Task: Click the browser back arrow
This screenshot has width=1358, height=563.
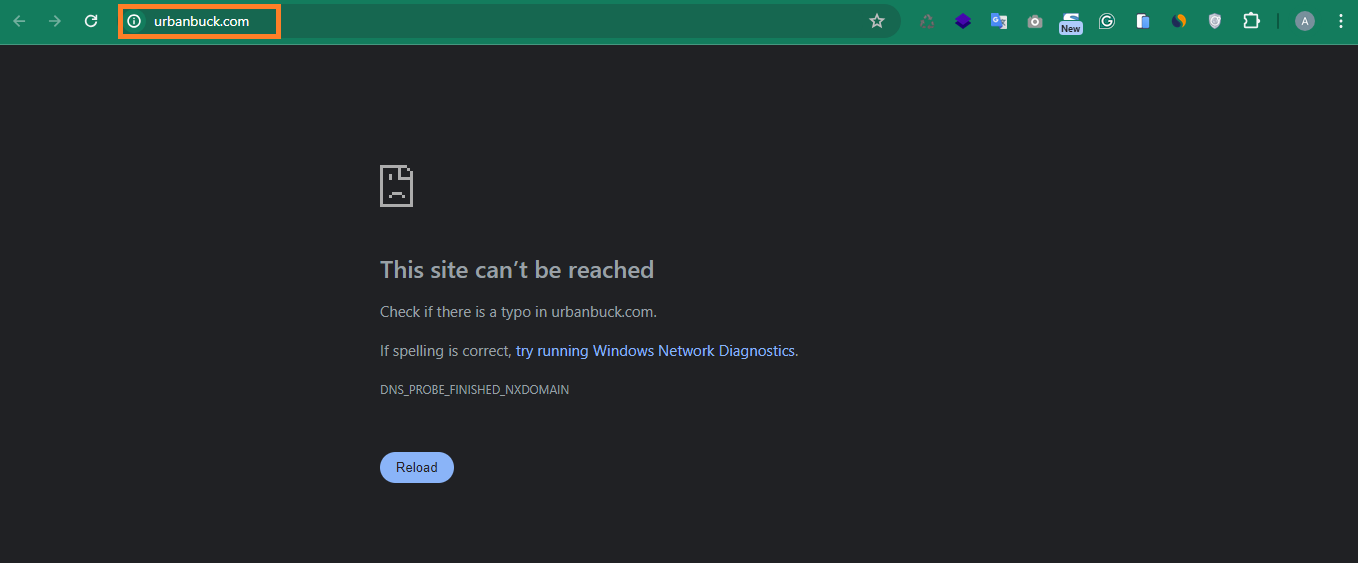Action: pos(19,21)
